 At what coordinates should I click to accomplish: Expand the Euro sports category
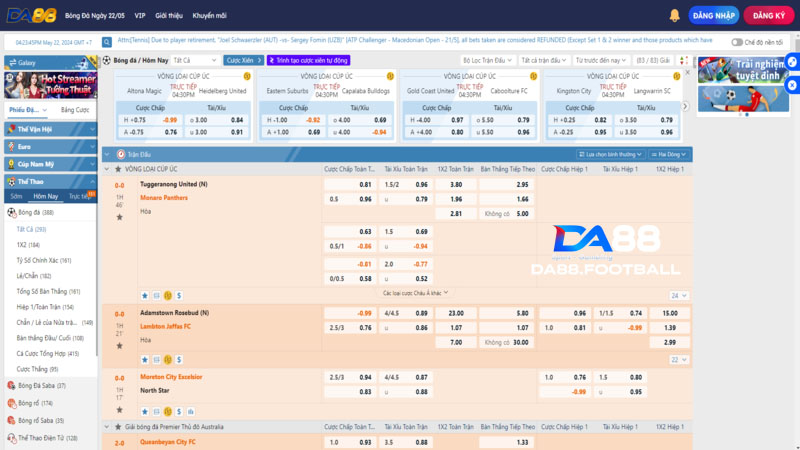coord(50,146)
